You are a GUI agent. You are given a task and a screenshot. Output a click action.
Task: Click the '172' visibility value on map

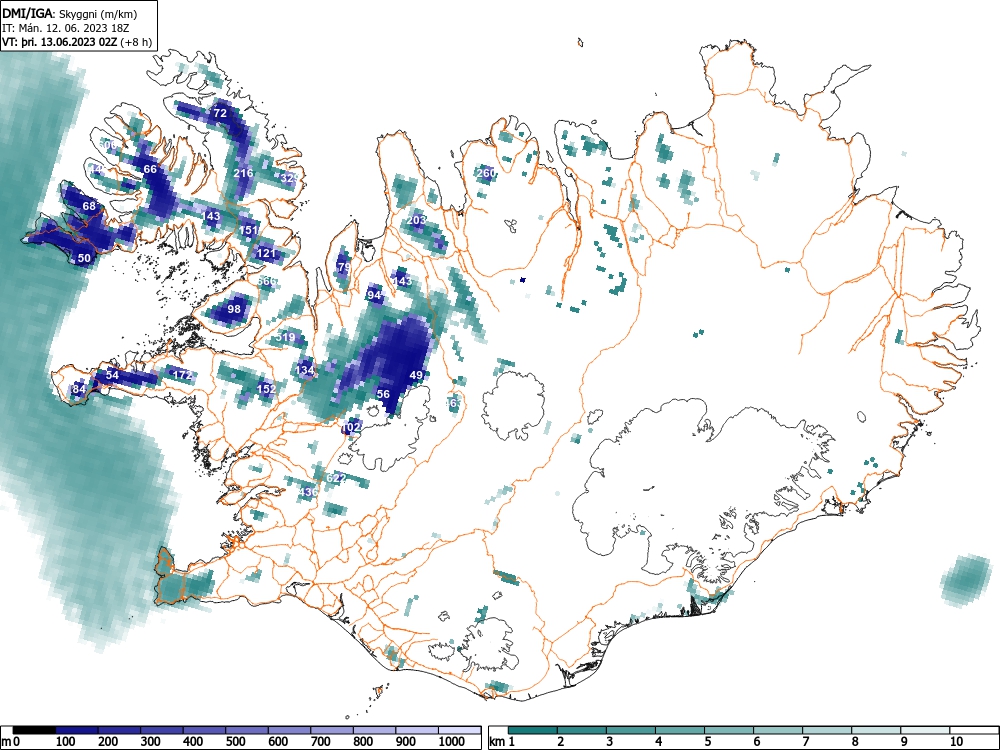tap(183, 375)
